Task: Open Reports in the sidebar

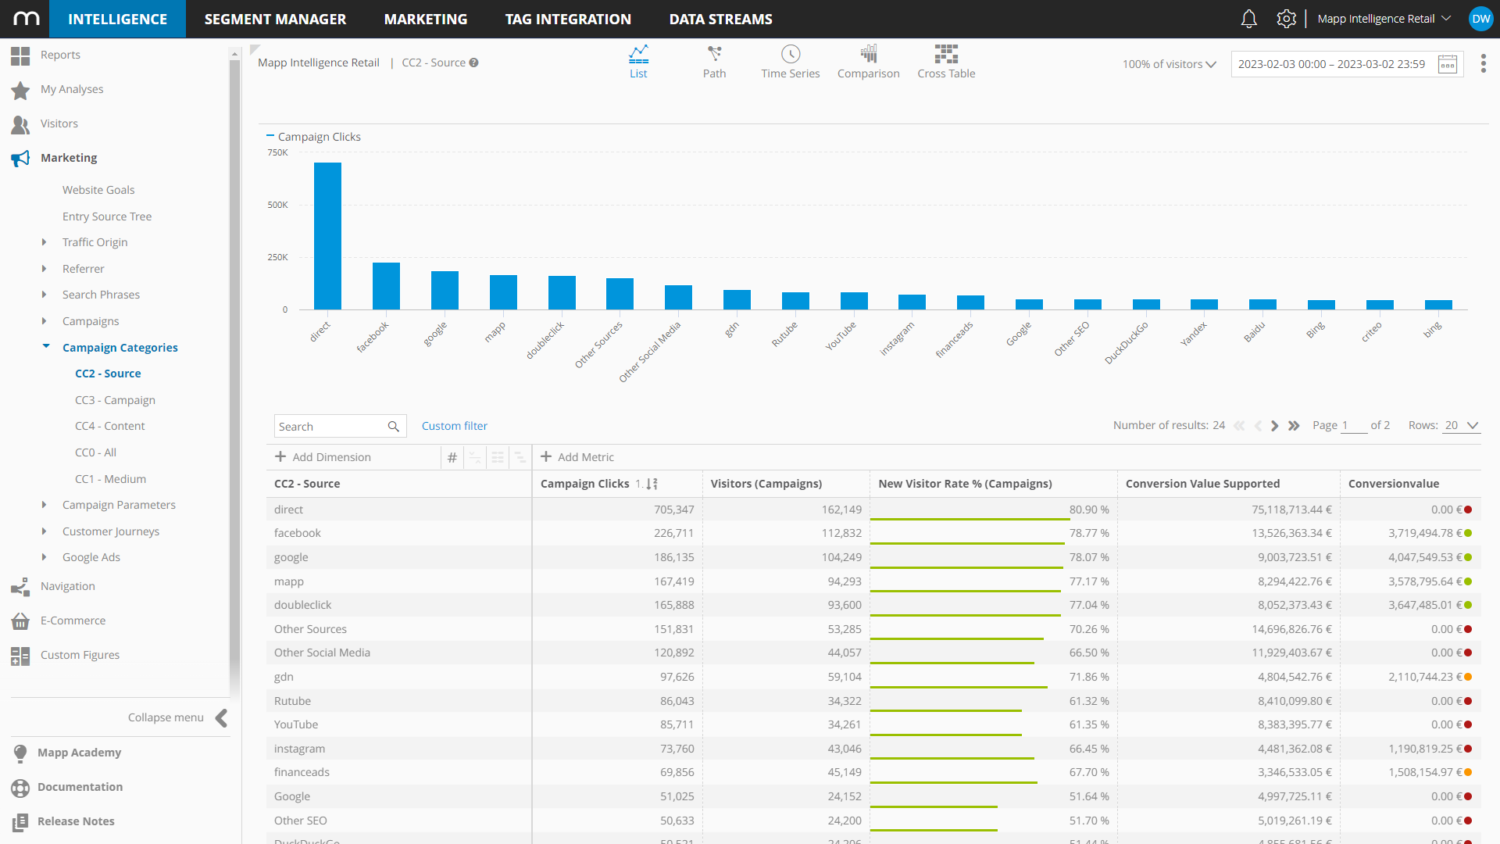Action: (x=60, y=55)
